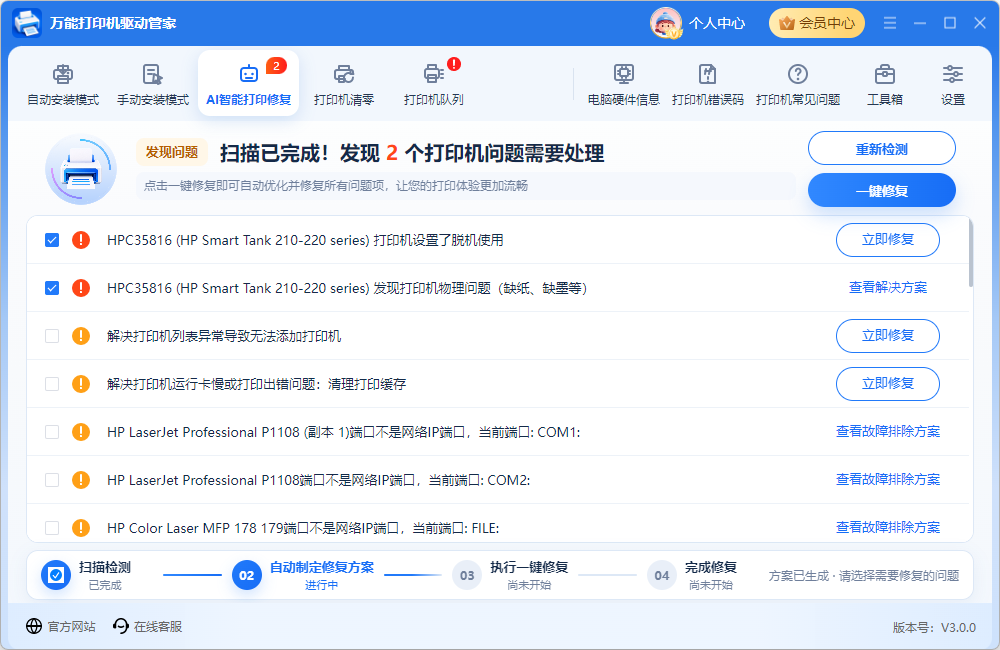Select the AI智能打印修复 tab

(x=248, y=84)
